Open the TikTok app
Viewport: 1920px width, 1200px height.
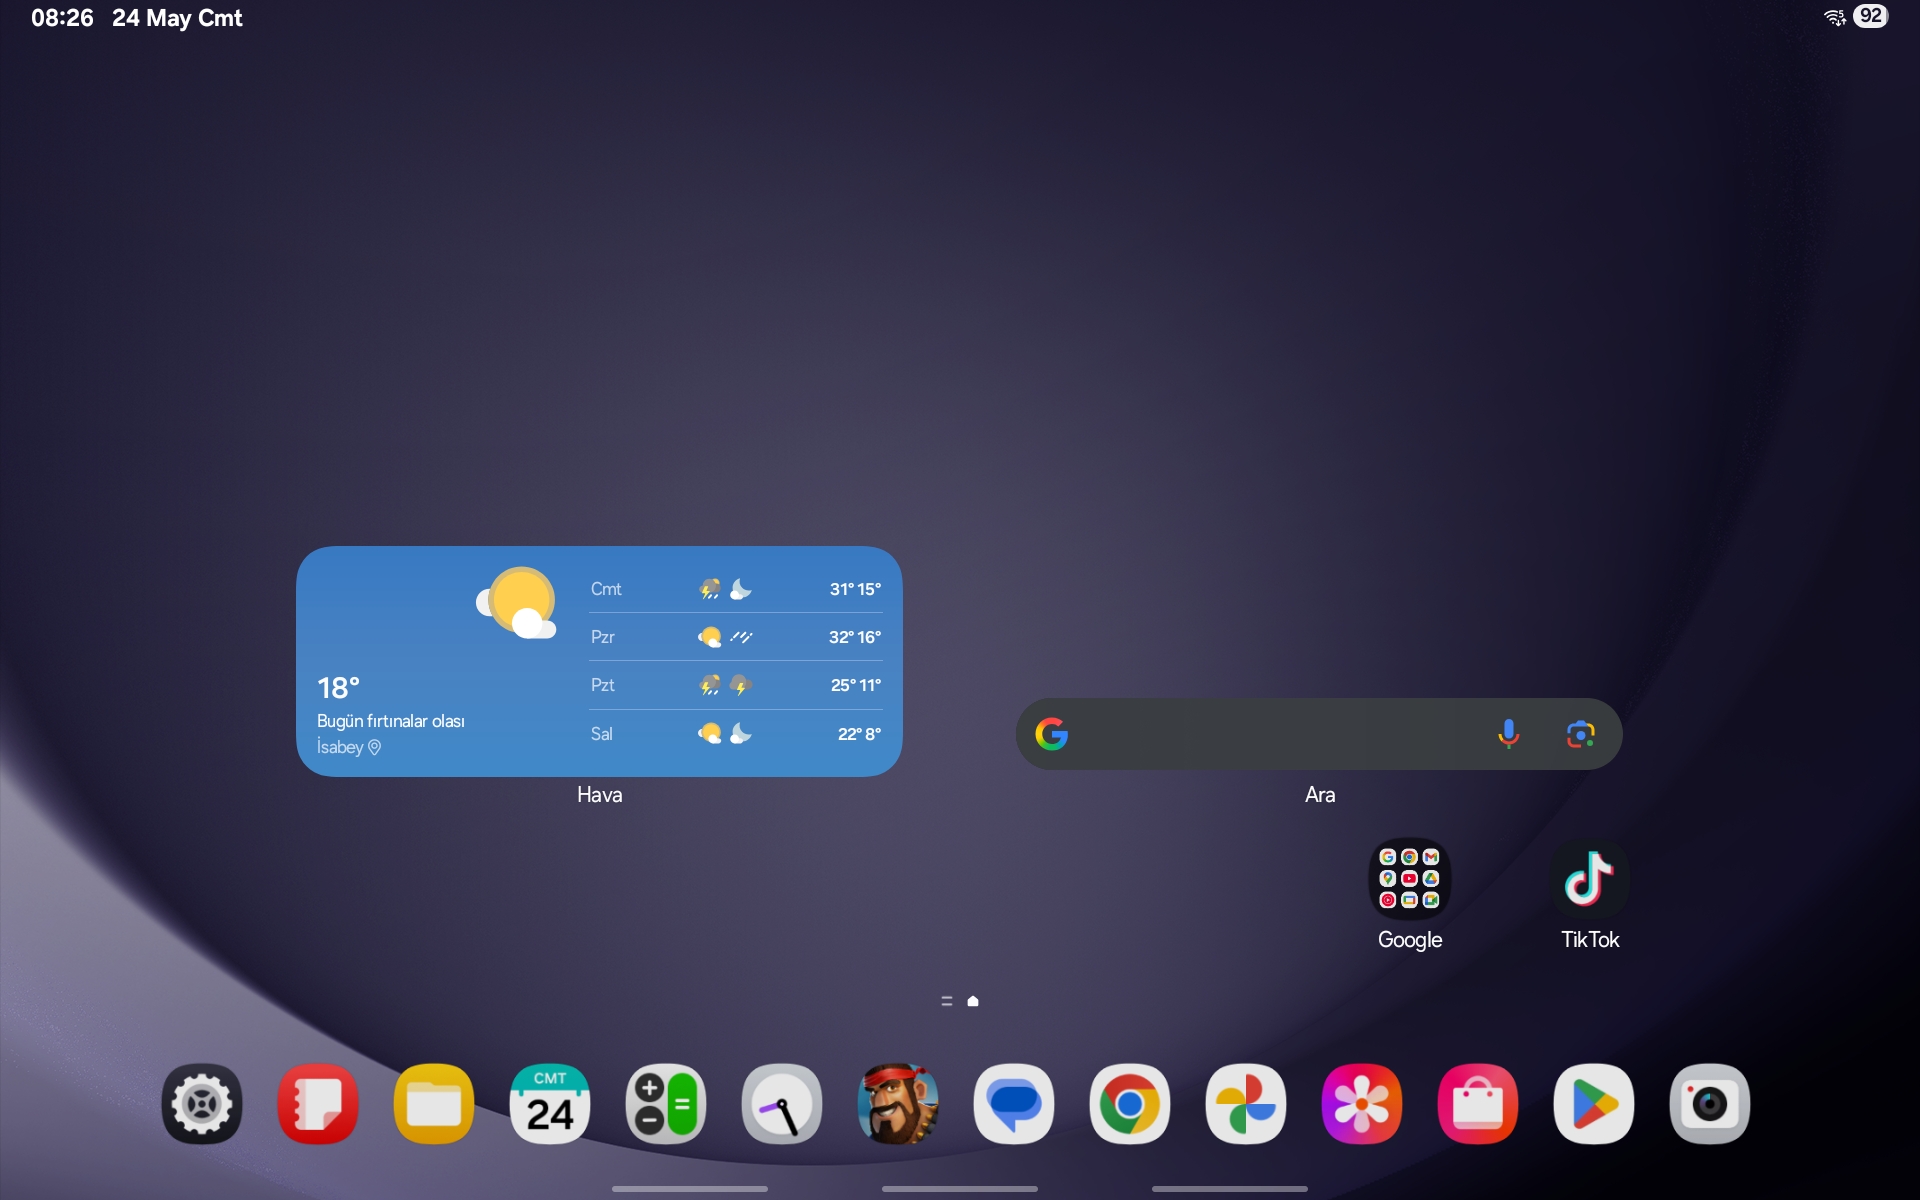click(1590, 879)
